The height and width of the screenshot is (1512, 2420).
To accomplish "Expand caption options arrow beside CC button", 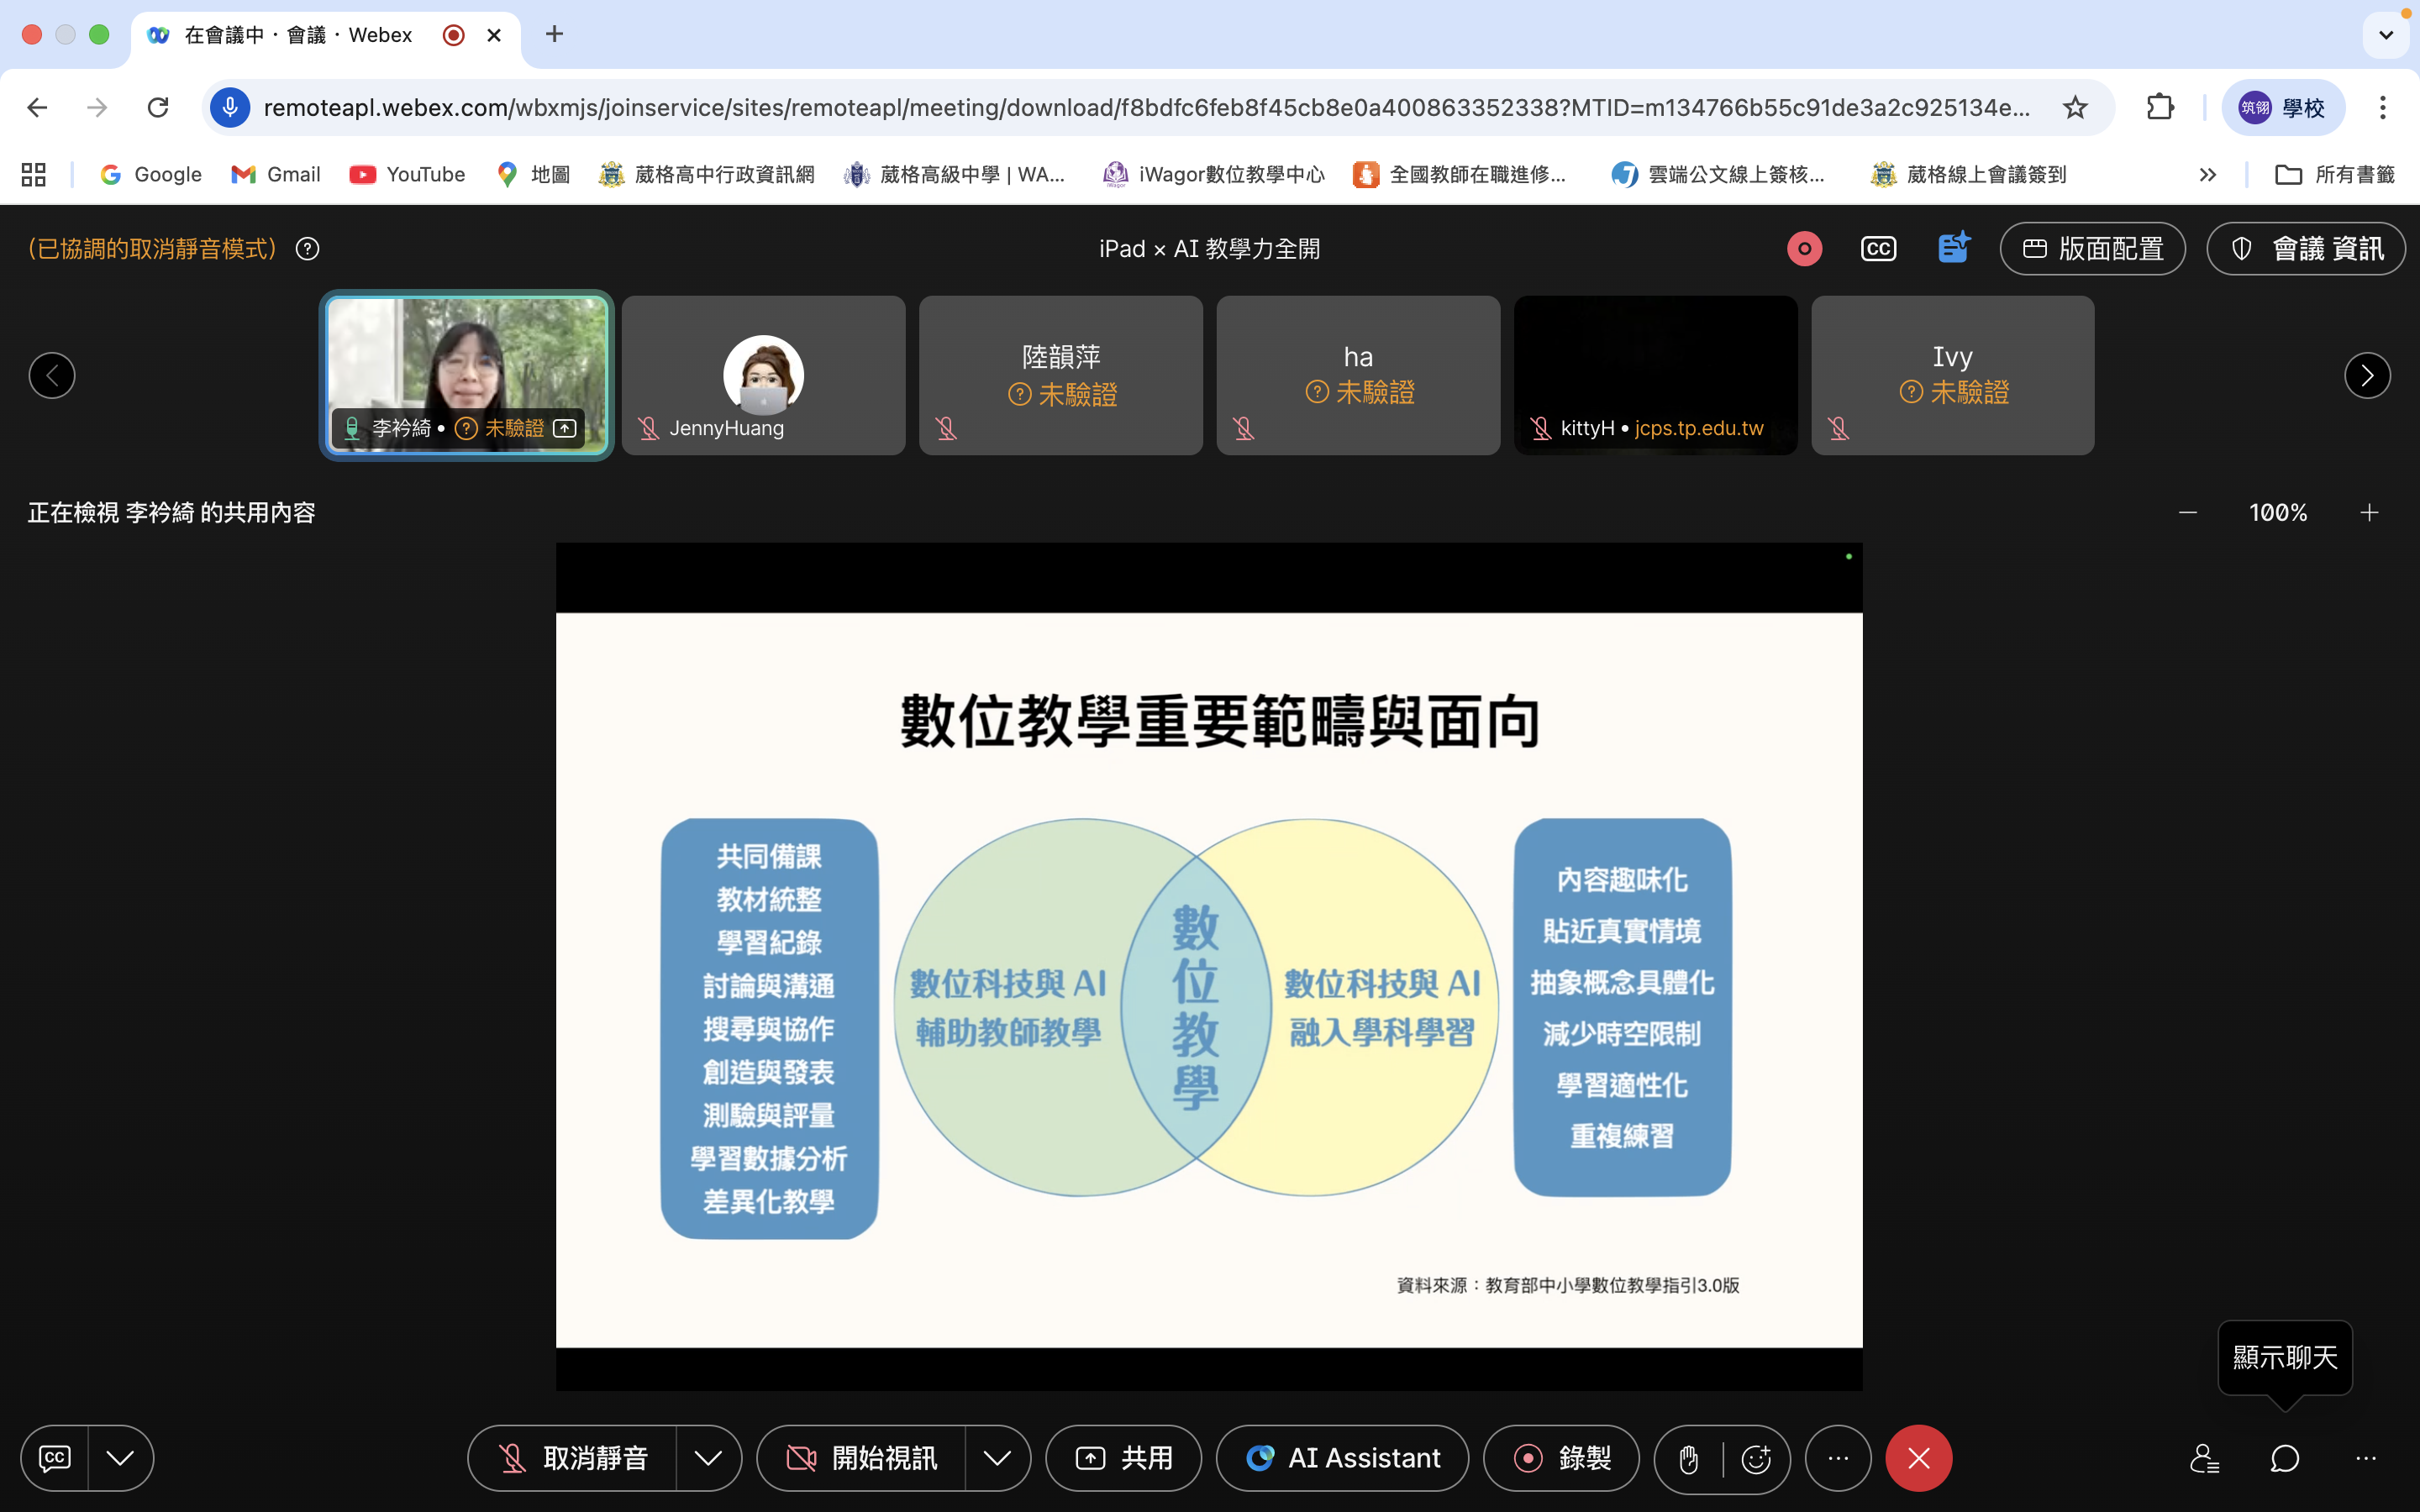I will [120, 1458].
